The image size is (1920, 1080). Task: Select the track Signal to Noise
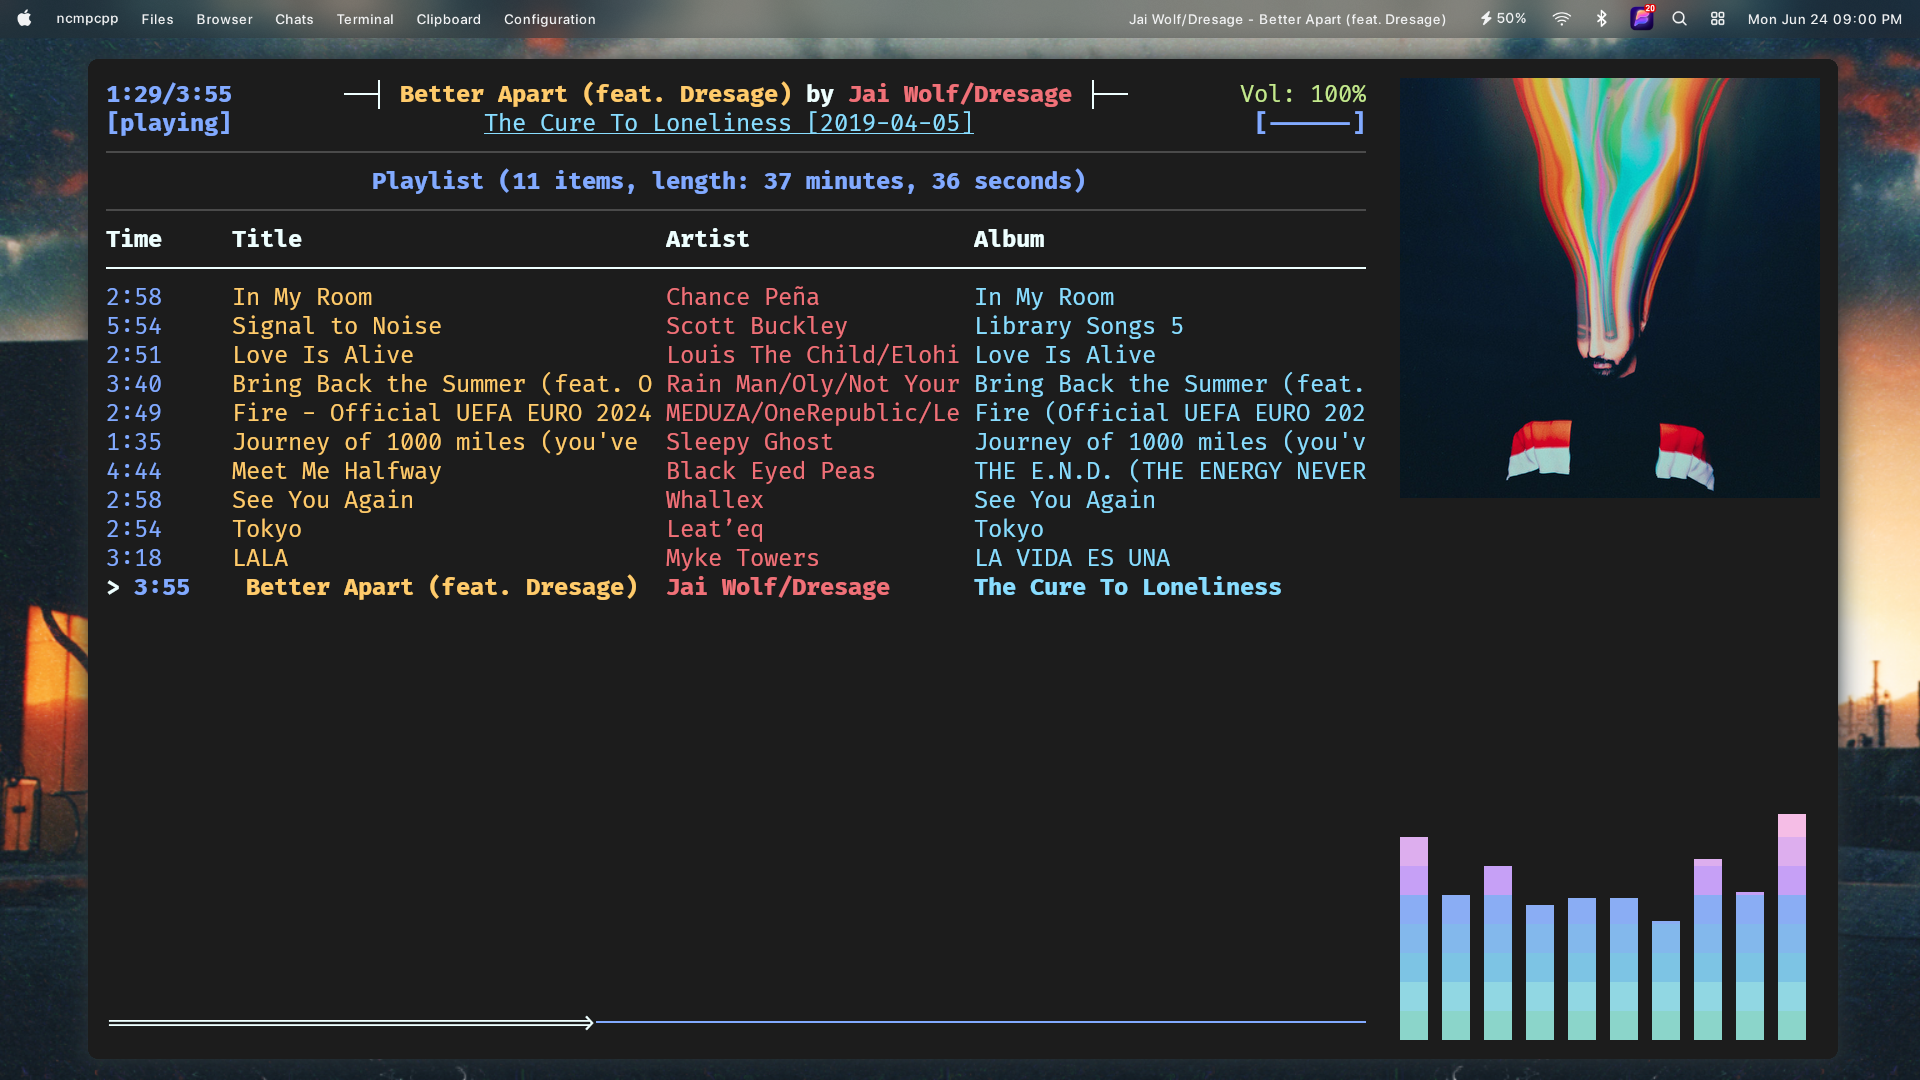click(x=336, y=326)
